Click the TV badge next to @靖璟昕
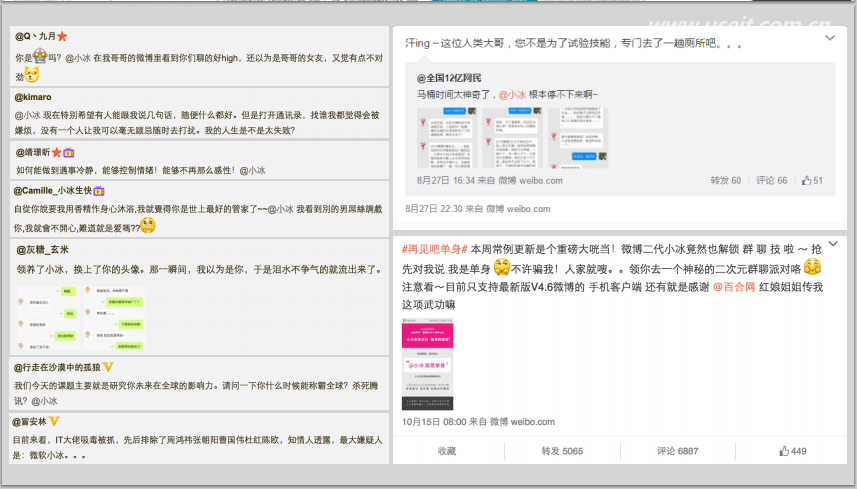Viewport: 857px width, 489px height. click(x=68, y=152)
